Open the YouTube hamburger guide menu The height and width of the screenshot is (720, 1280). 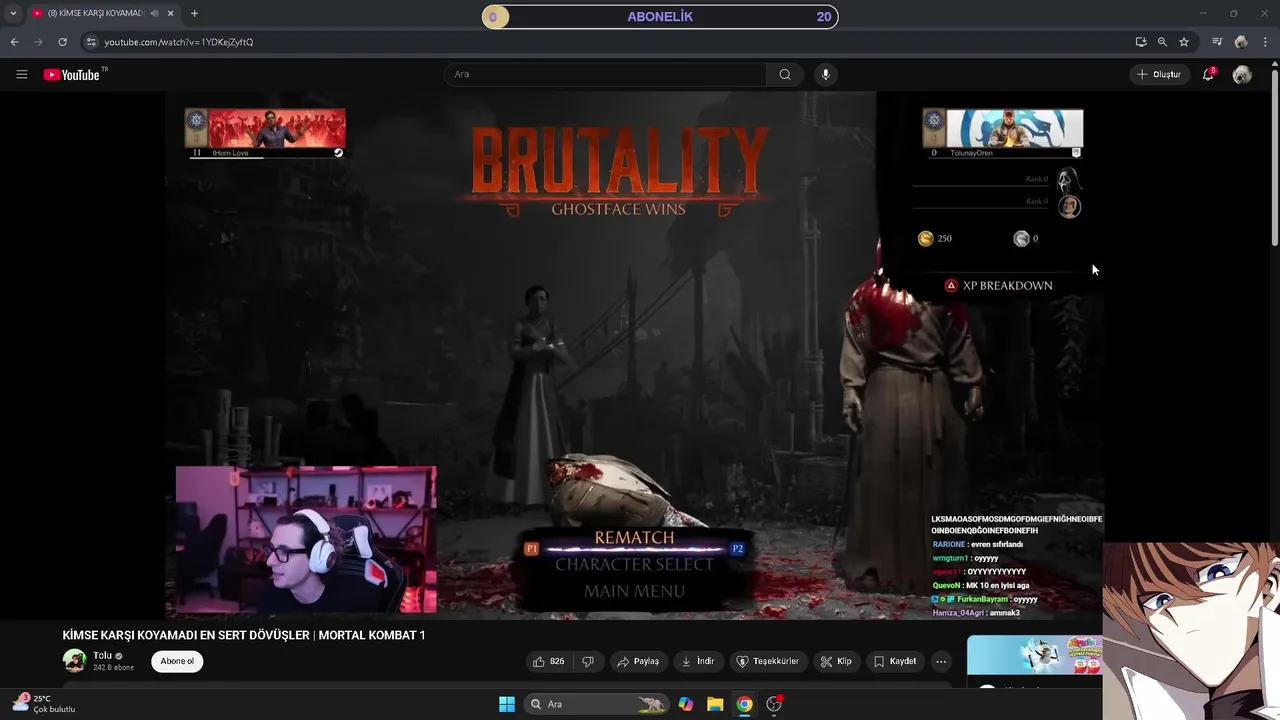[x=21, y=74]
